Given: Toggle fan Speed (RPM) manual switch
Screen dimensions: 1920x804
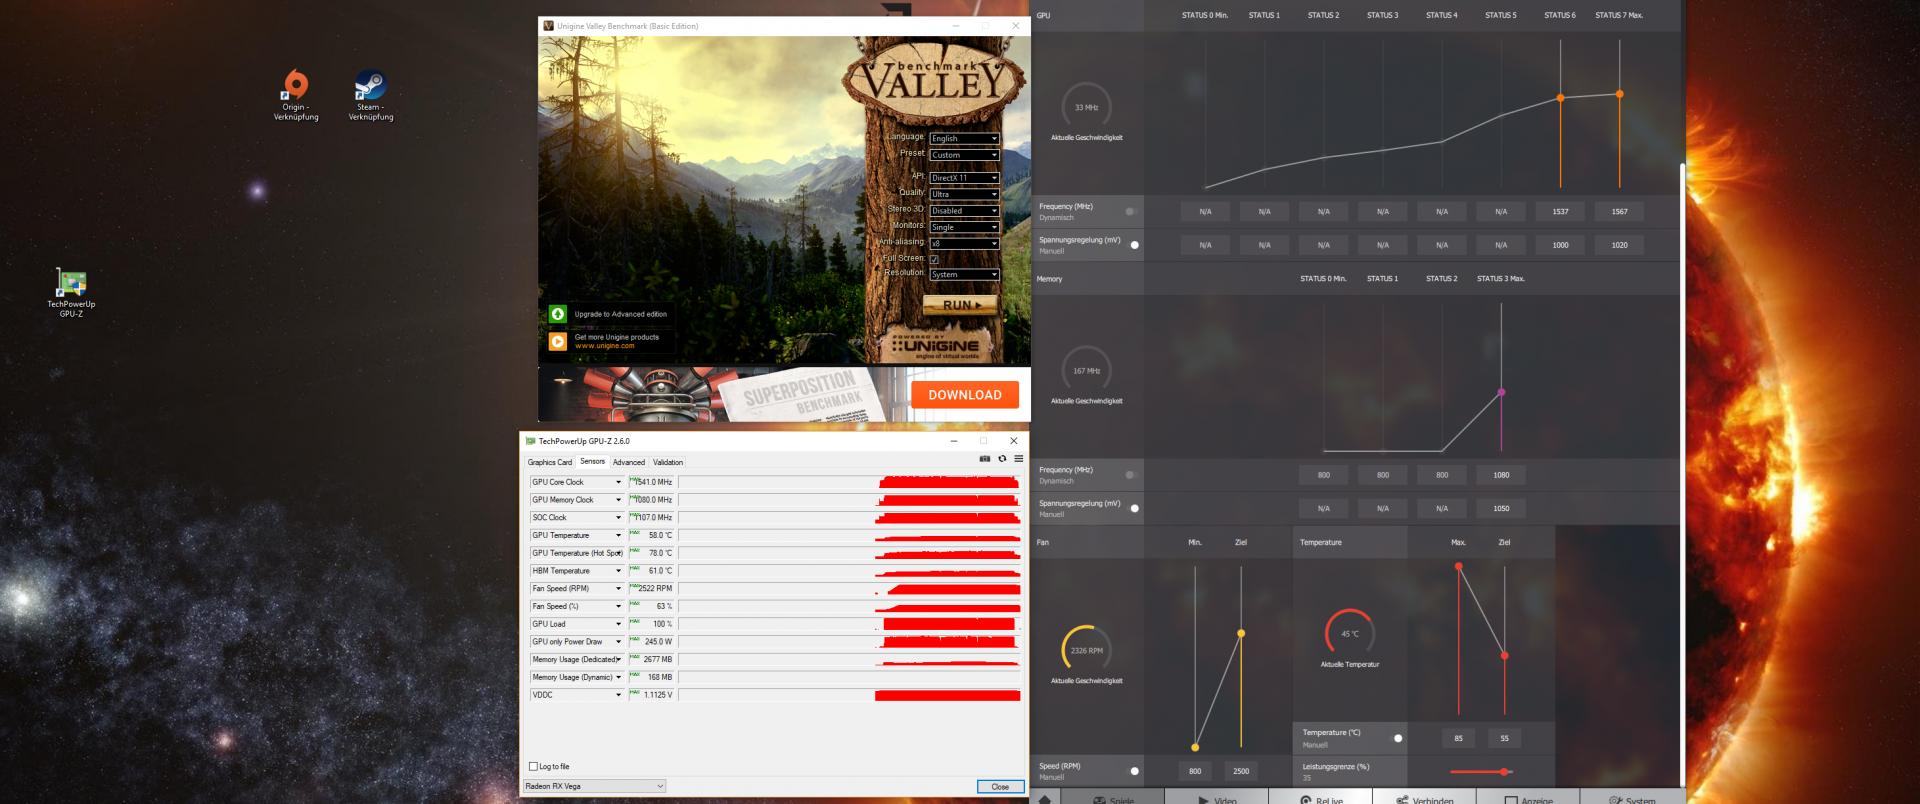Looking at the screenshot, I should [x=1134, y=771].
